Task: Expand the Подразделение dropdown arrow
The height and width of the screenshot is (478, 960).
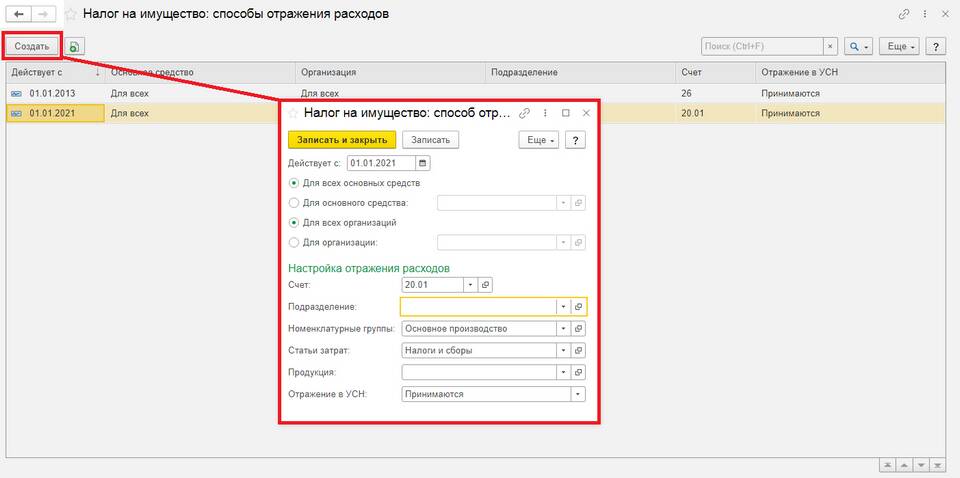Action: (x=564, y=307)
